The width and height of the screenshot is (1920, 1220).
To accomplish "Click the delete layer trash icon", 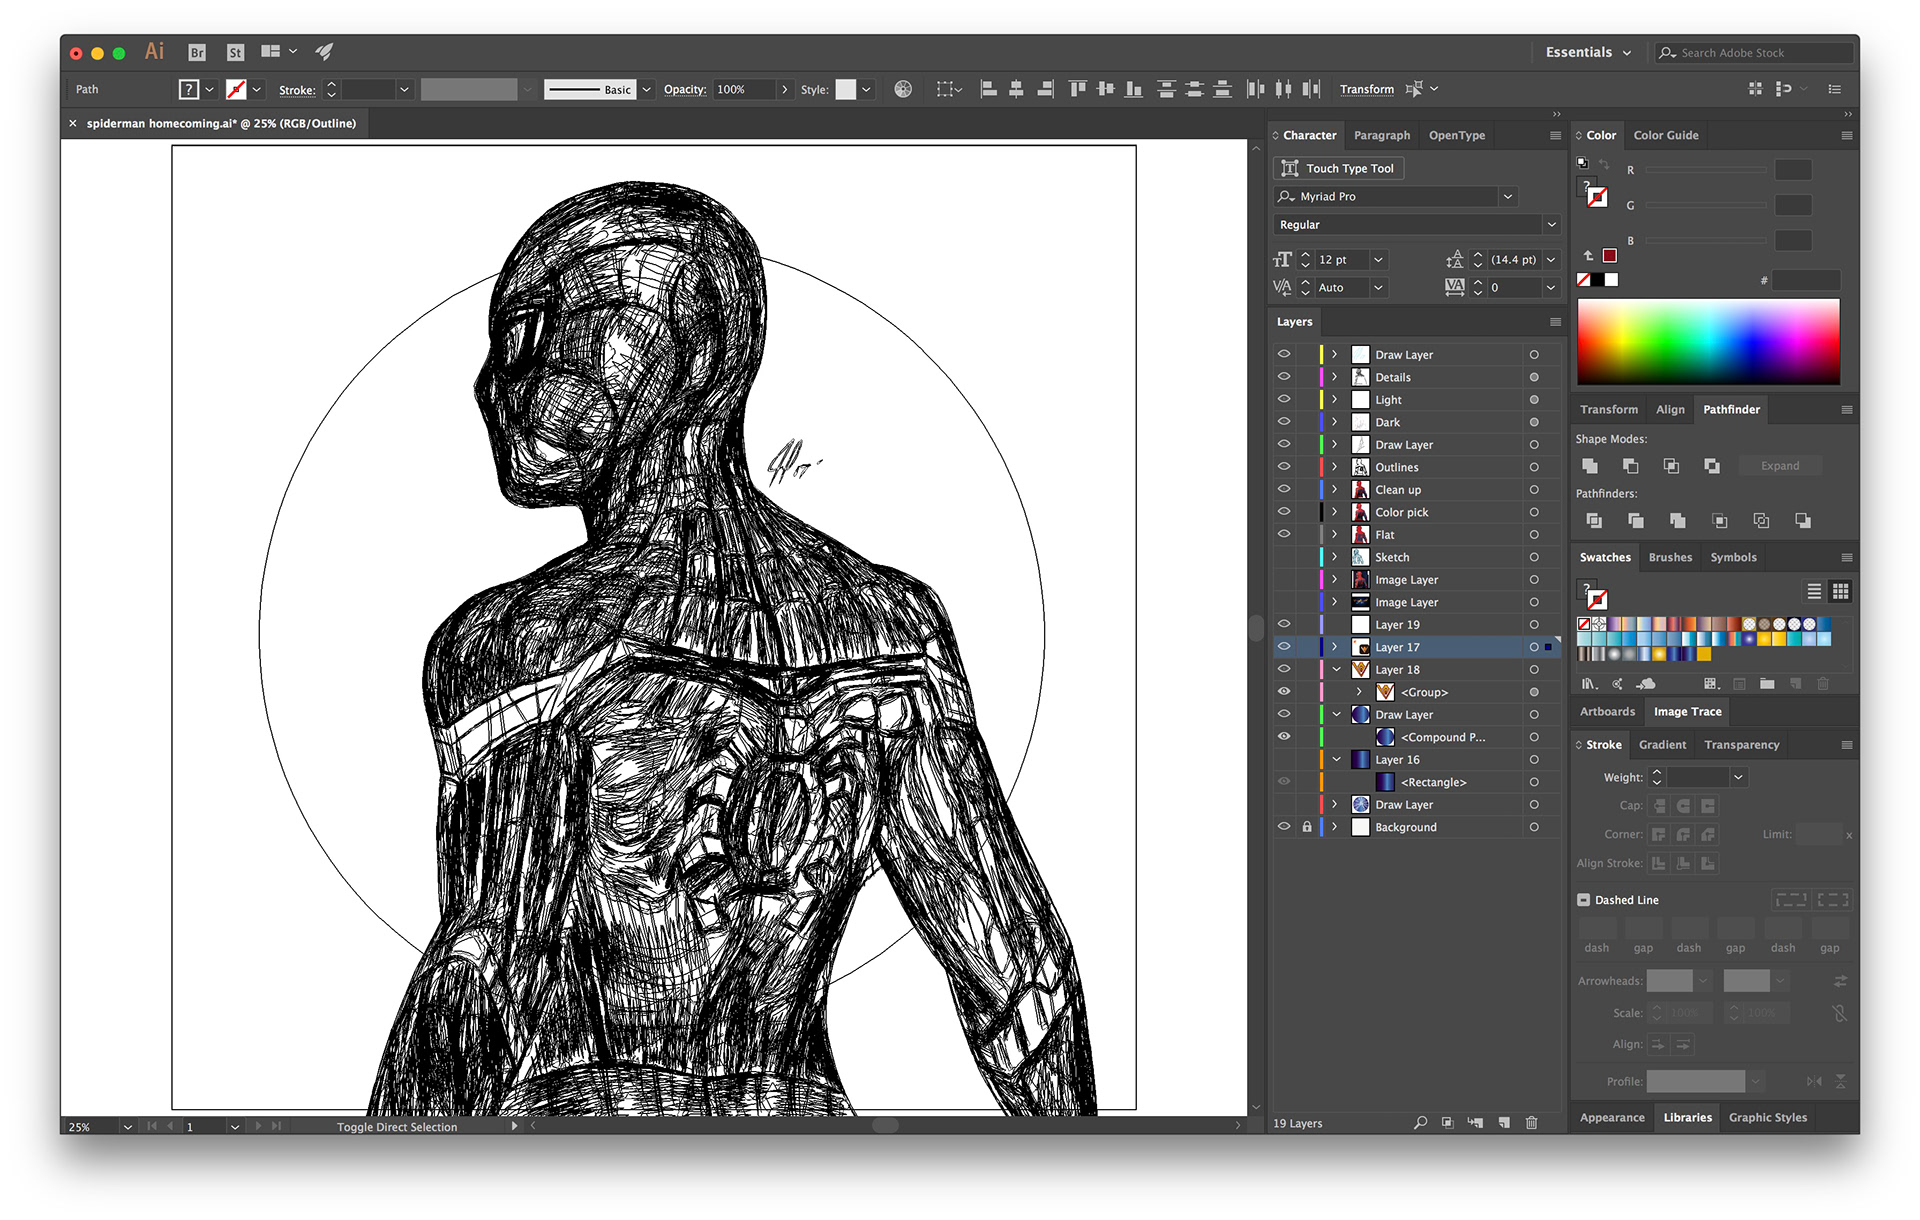I will [x=1532, y=1123].
